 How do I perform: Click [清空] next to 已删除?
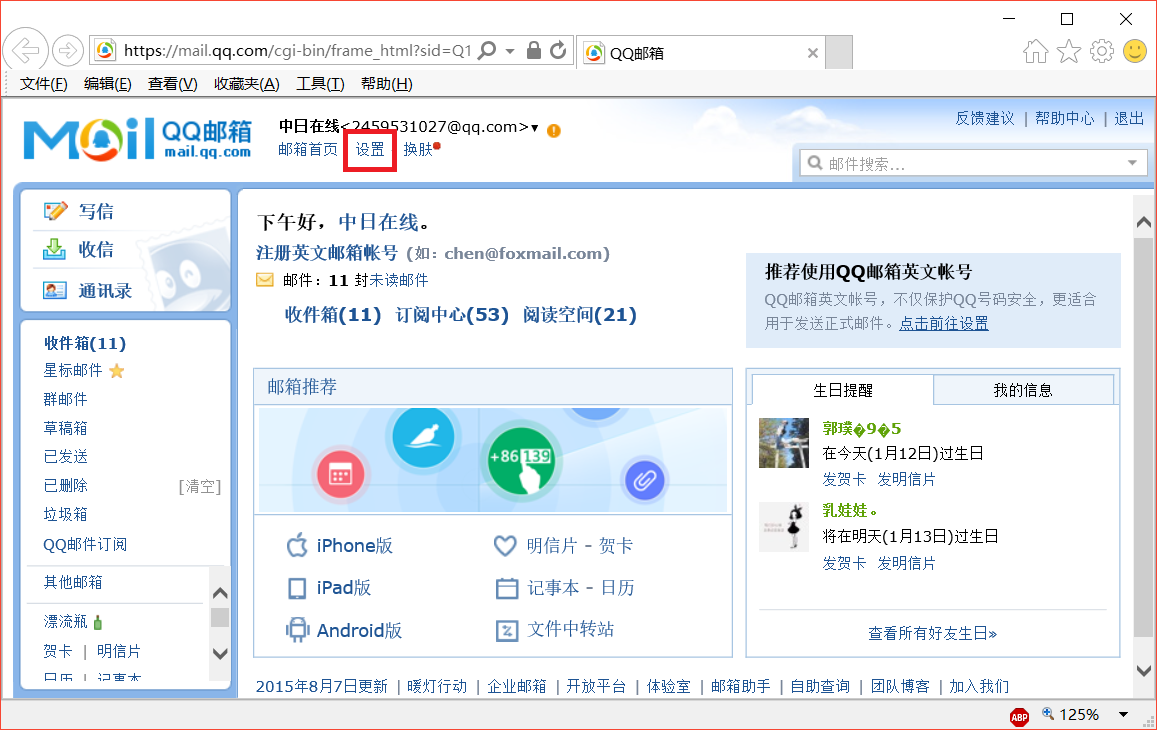[x=199, y=486]
